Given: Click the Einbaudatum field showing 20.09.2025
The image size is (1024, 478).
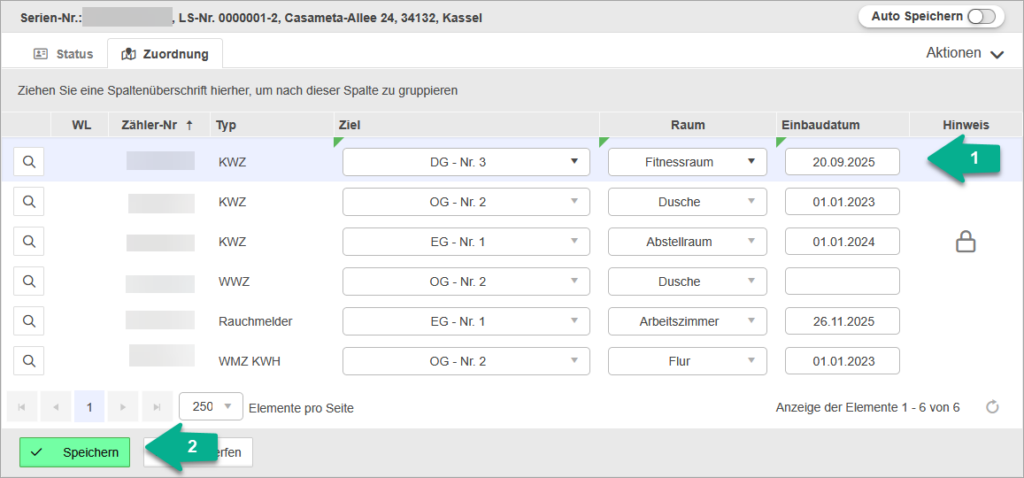Looking at the screenshot, I should point(842,161).
